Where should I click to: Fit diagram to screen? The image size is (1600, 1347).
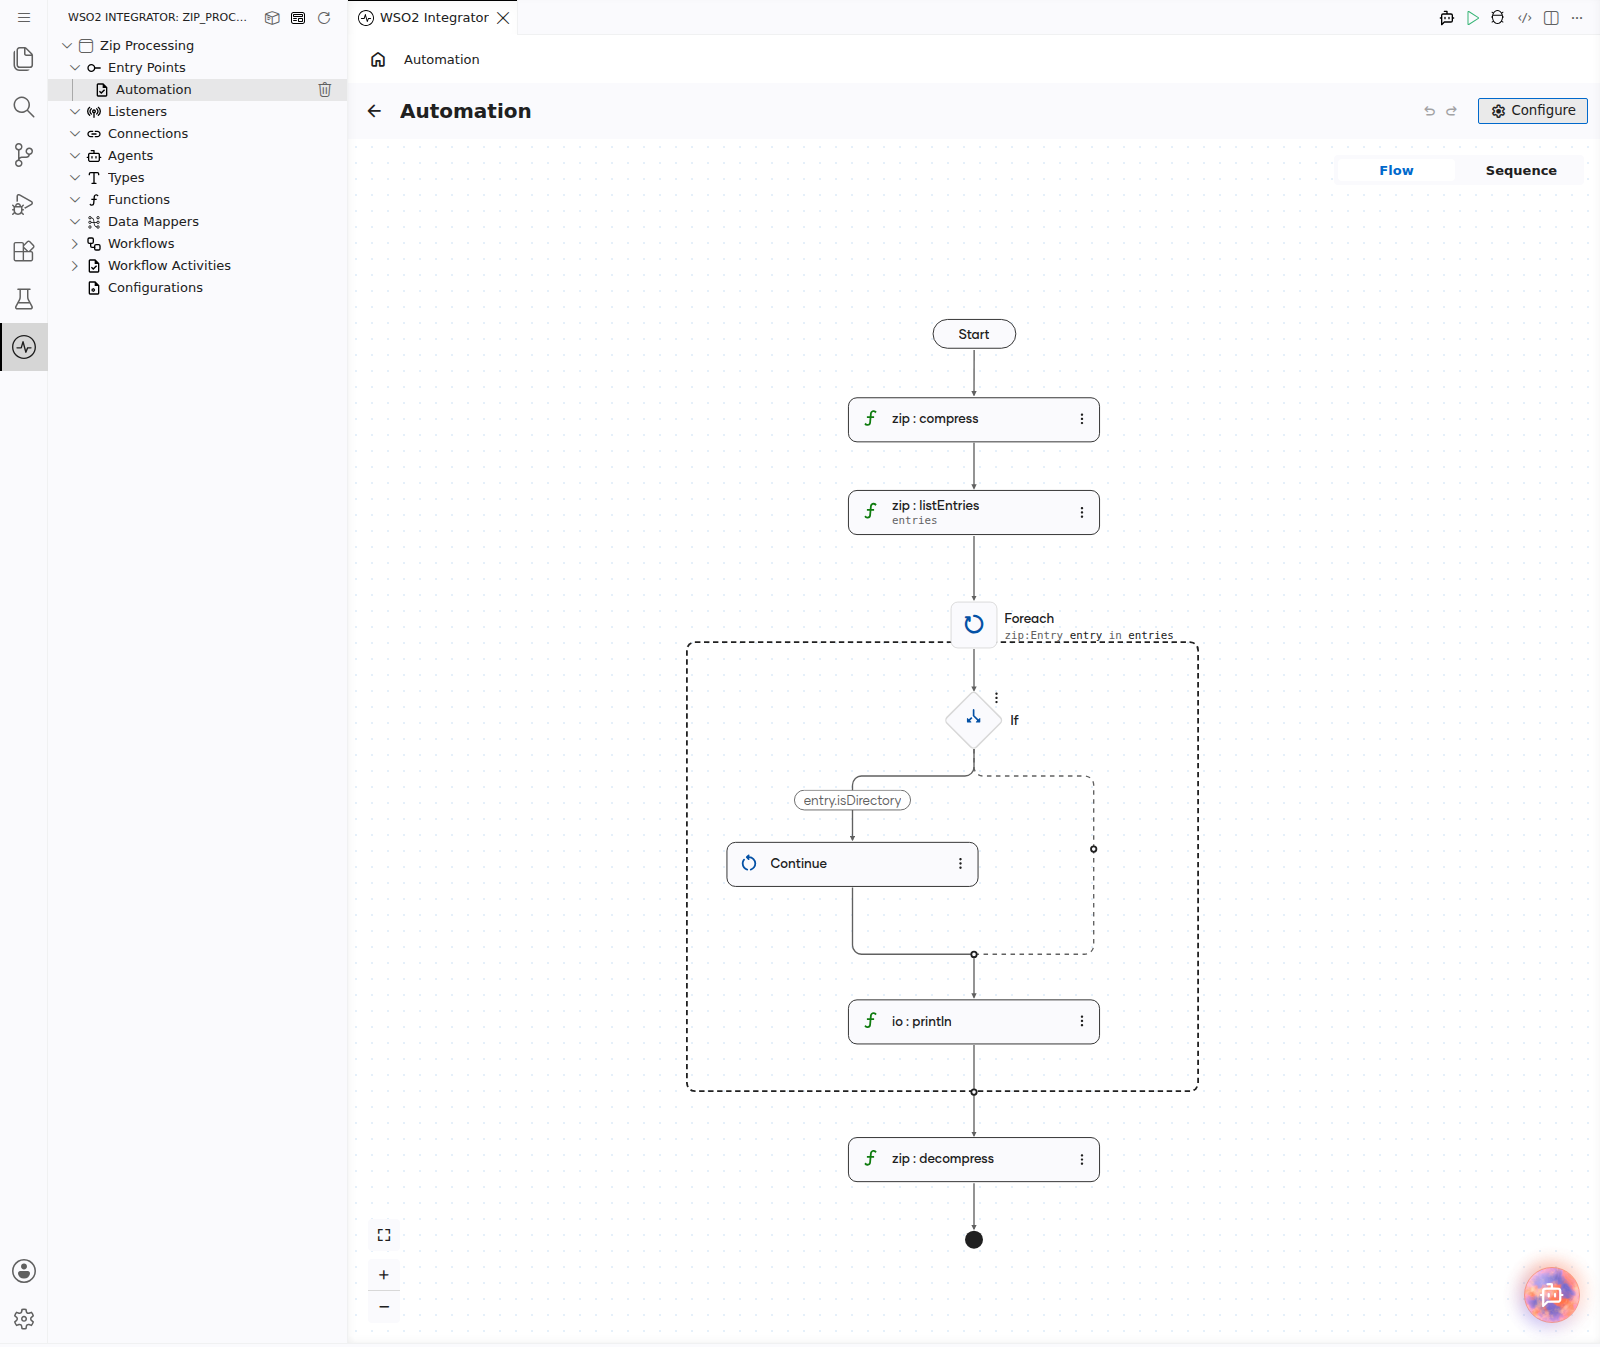click(384, 1235)
